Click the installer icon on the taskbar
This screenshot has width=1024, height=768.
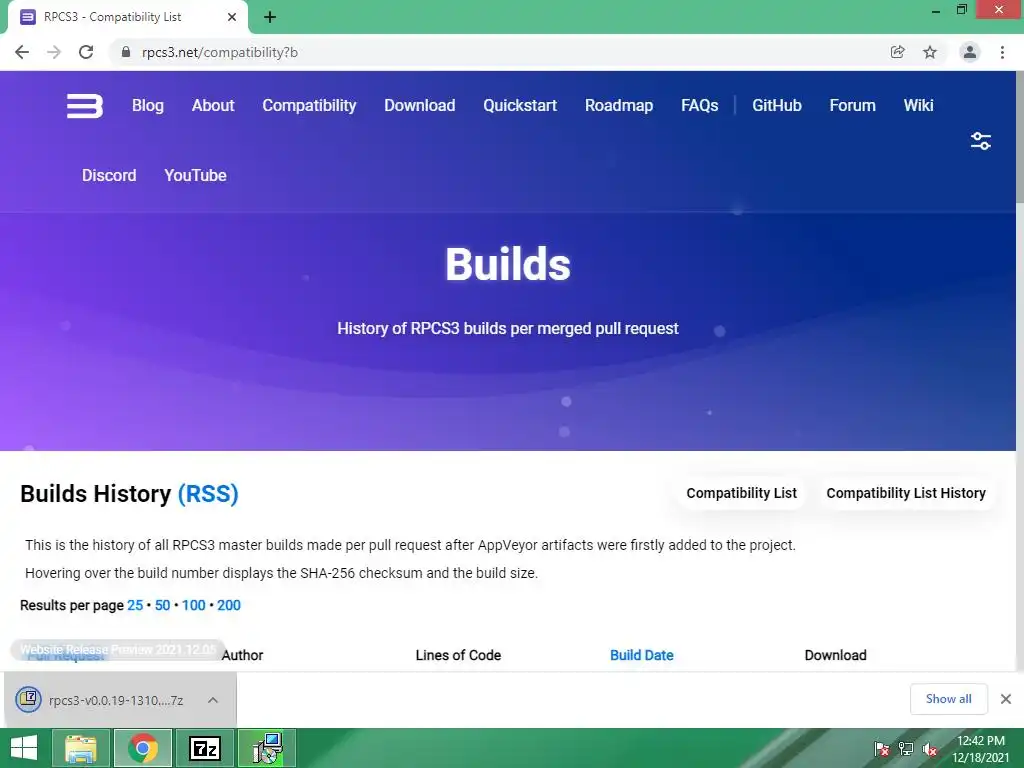pyautogui.click(x=266, y=748)
